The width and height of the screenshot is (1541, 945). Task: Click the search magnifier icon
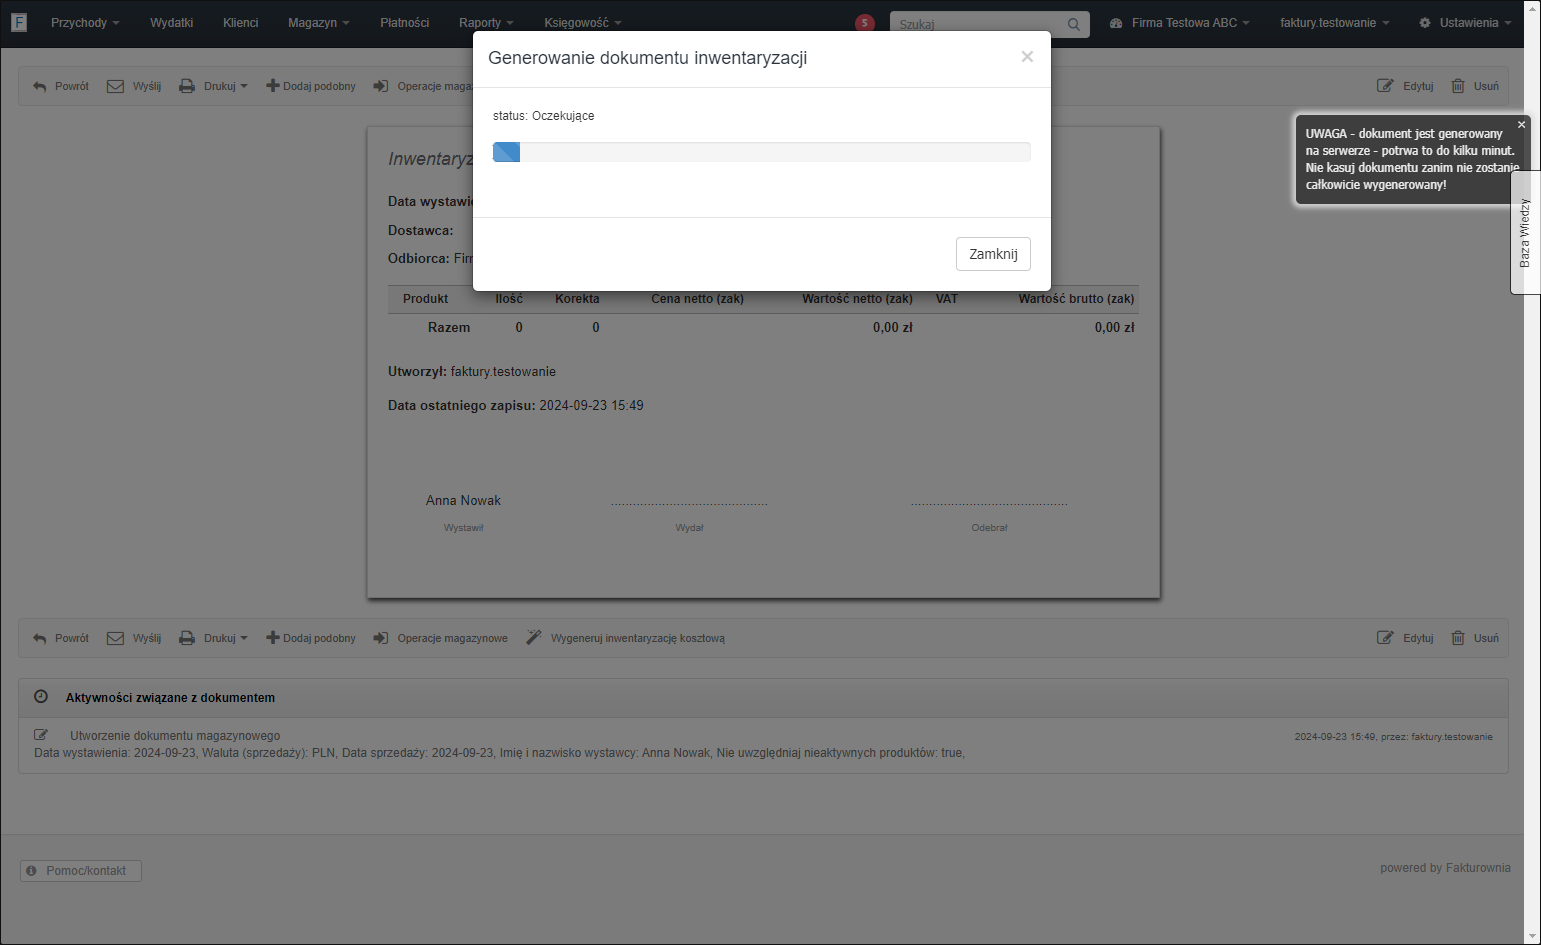tap(1073, 24)
